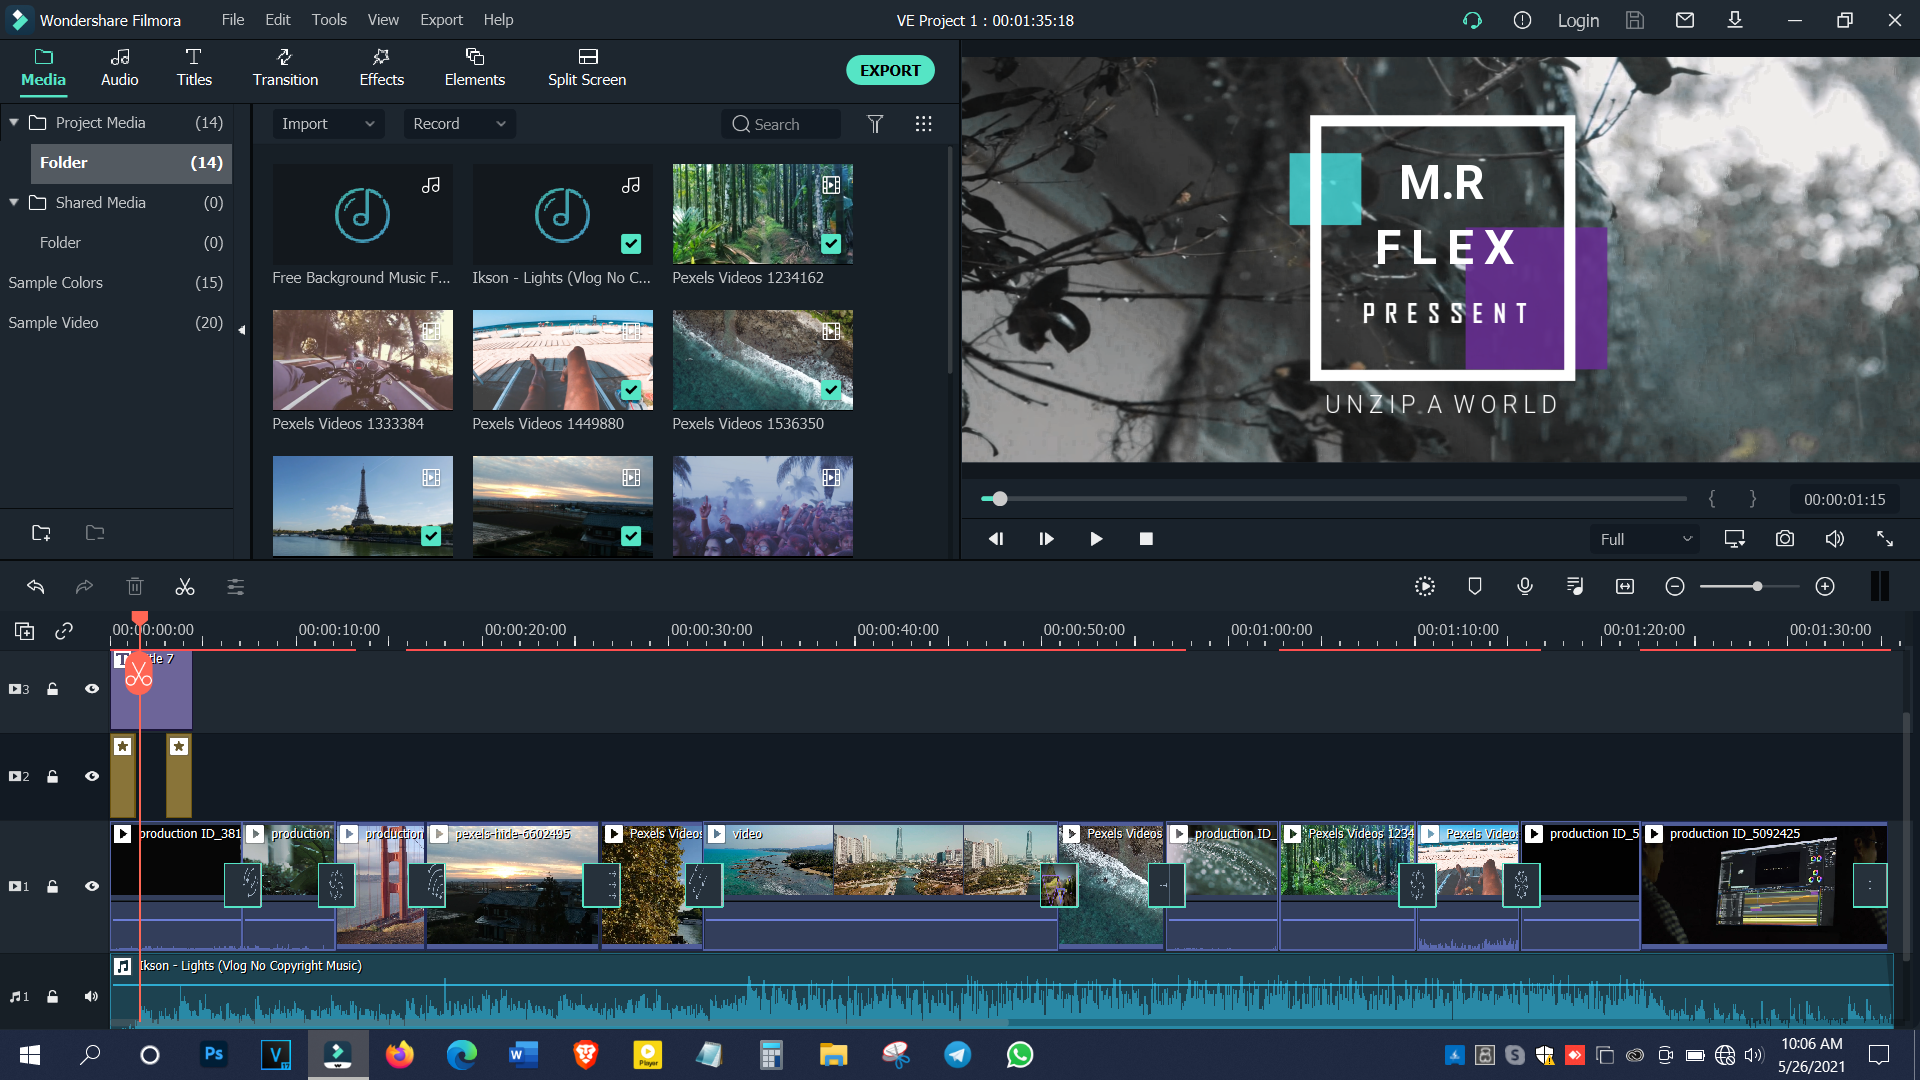Open the audio mixer
Image resolution: width=1920 pixels, height=1080 pixels.
[x=1574, y=586]
